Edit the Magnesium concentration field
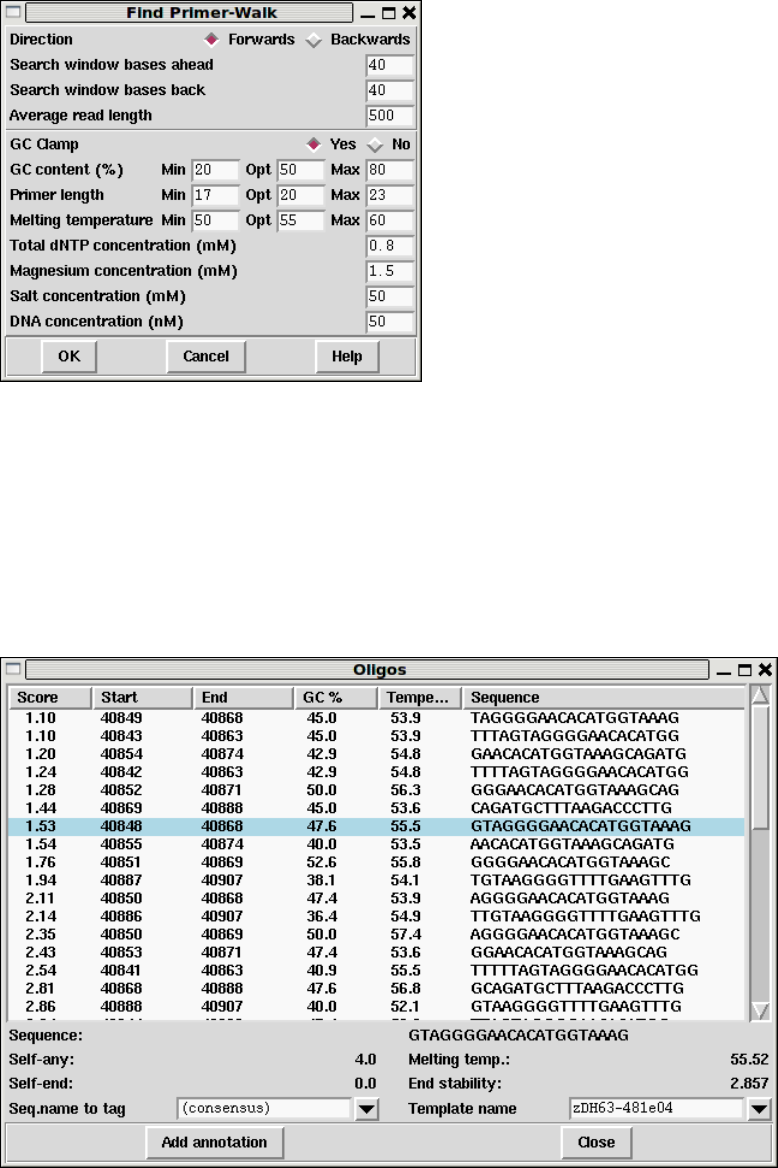Image resolution: width=778 pixels, height=1168 pixels. (x=390, y=271)
